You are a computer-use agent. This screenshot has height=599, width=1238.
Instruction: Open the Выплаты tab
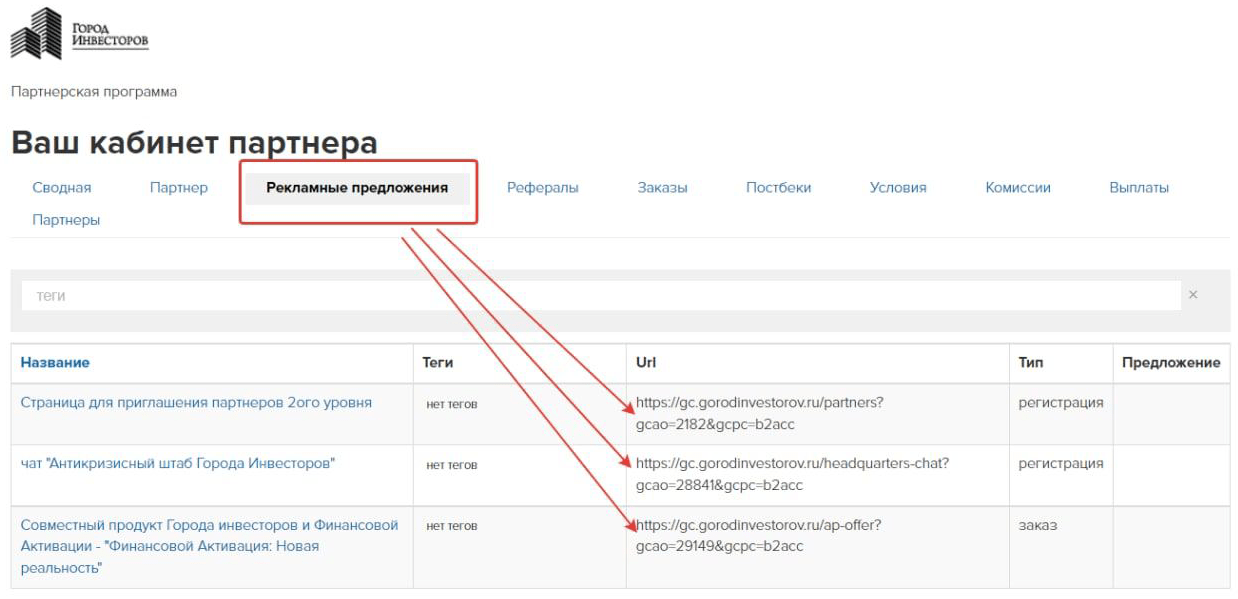coord(1139,187)
